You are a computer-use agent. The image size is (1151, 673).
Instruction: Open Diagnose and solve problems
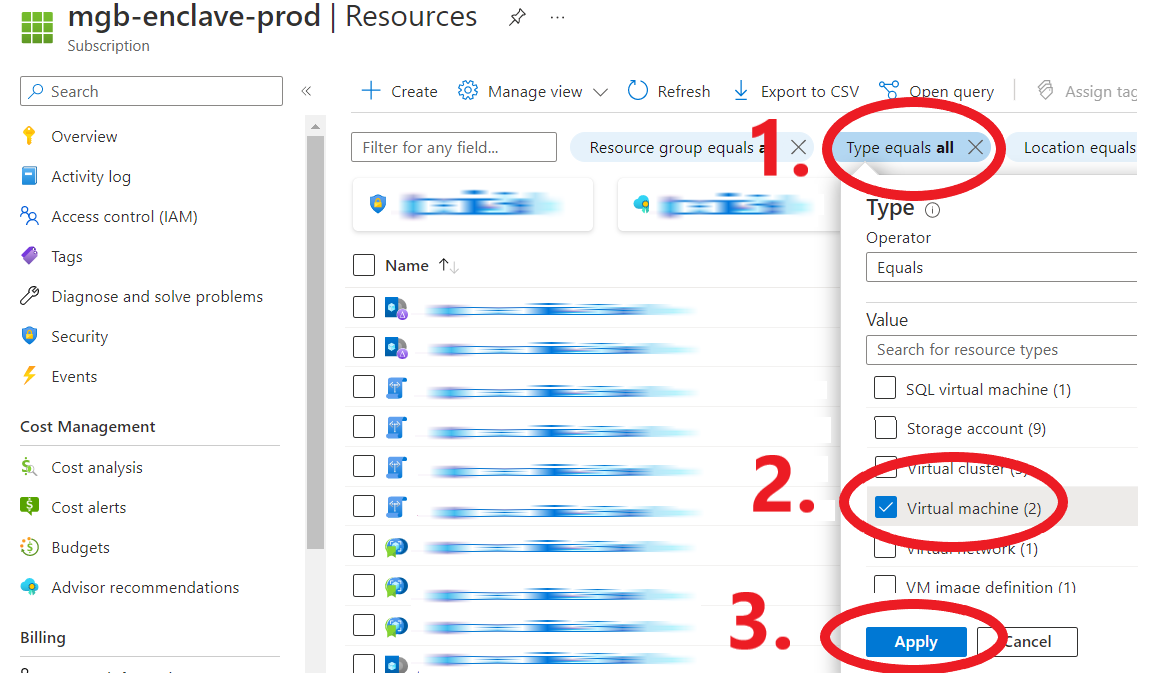tap(157, 297)
